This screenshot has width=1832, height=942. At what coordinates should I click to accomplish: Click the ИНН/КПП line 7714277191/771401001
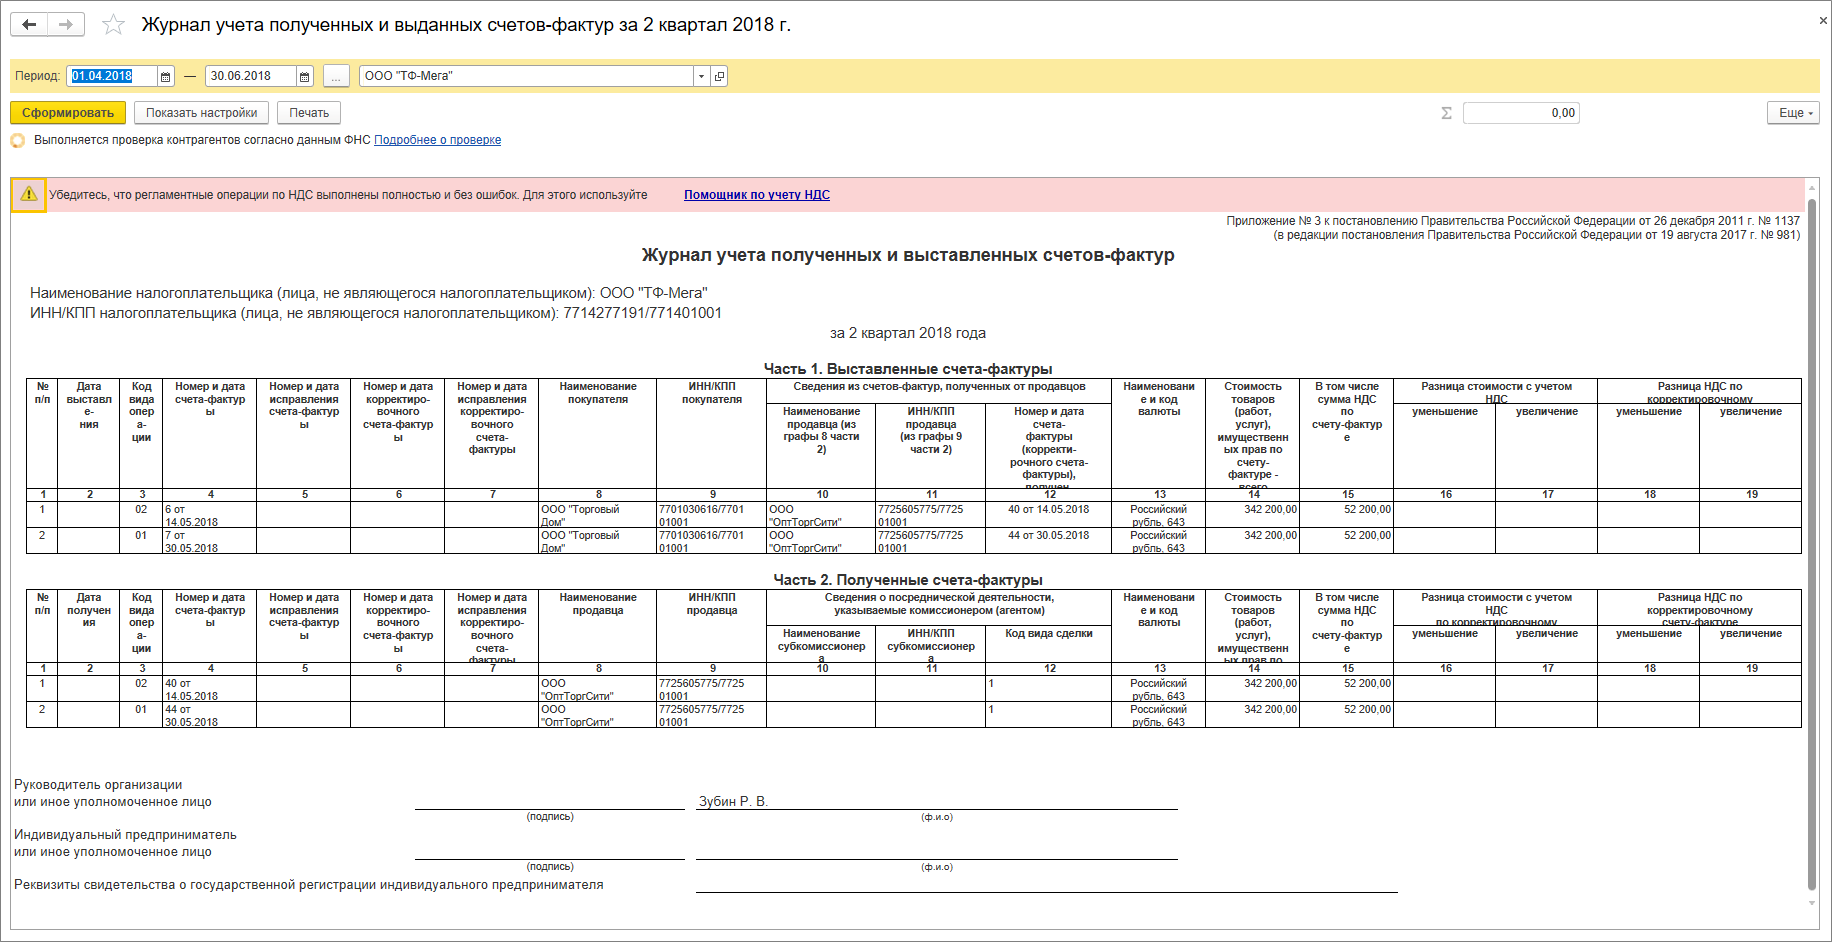pyautogui.click(x=376, y=313)
